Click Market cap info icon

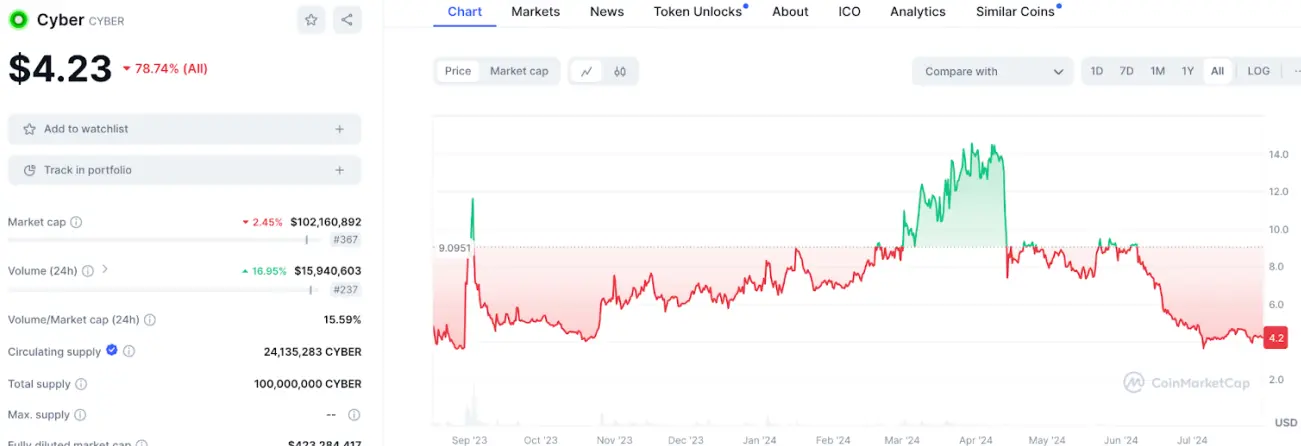(76, 222)
